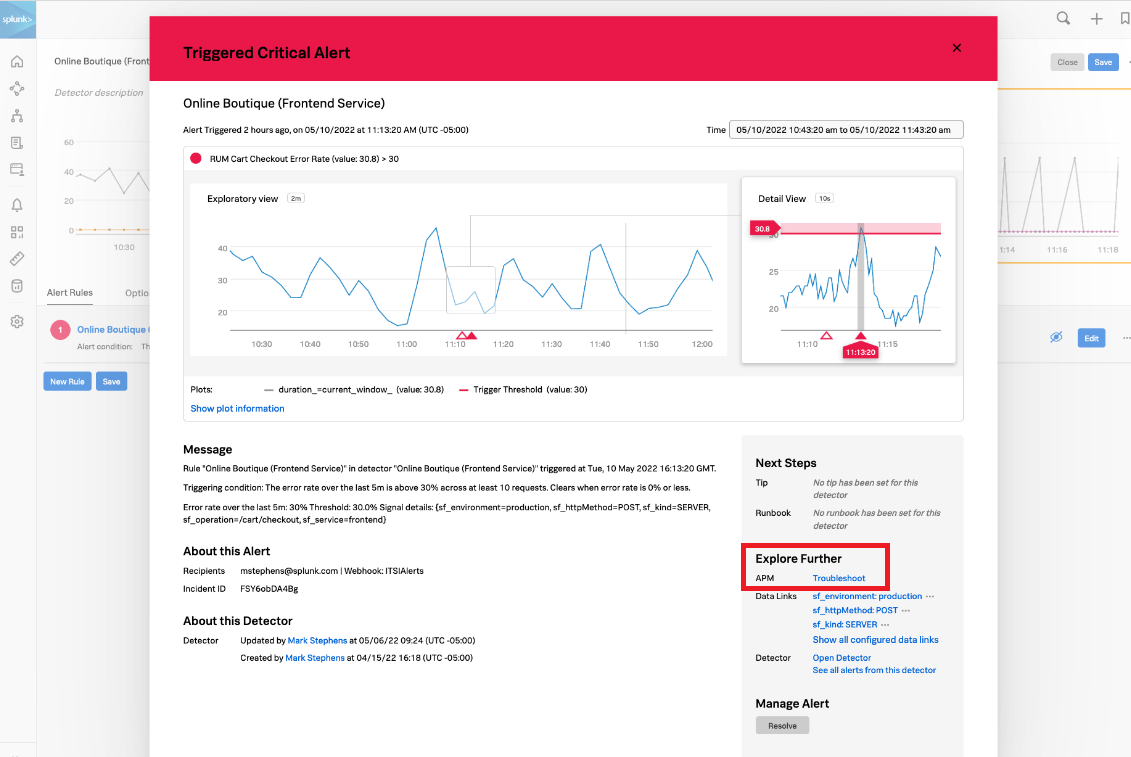Open the APM icon in sidebar
Viewport: 1131px width, 757px height.
pos(17,88)
